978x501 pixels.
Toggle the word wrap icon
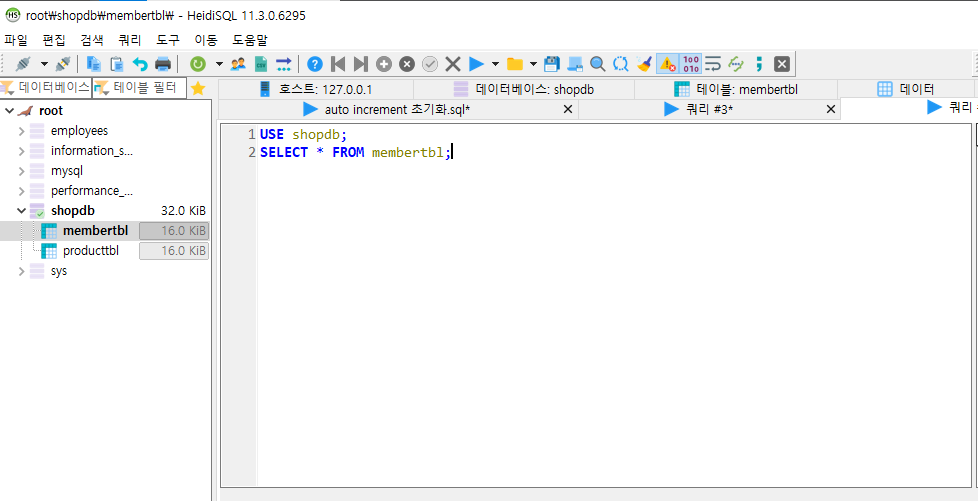click(x=713, y=64)
